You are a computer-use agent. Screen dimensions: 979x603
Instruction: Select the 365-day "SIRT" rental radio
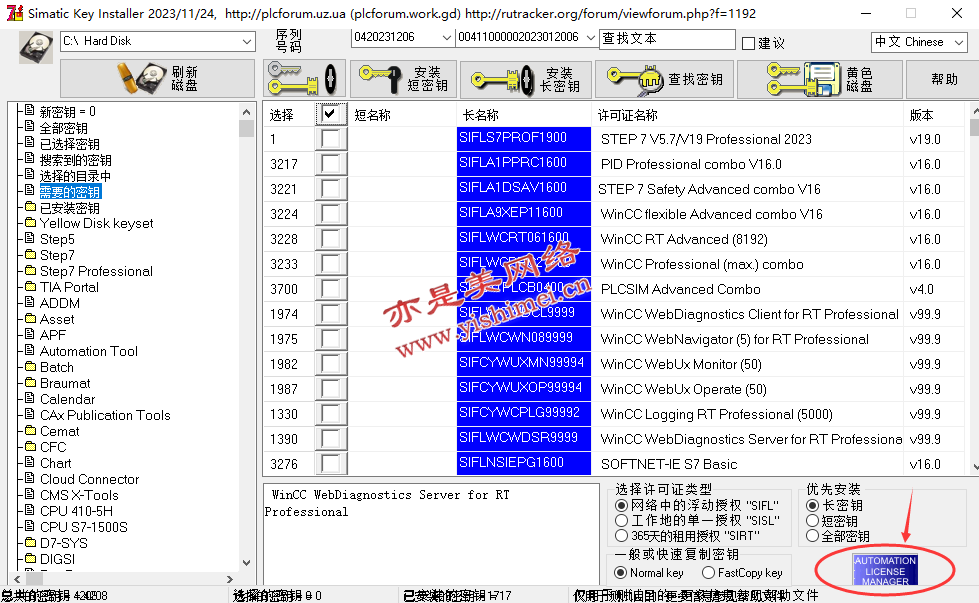coord(621,536)
